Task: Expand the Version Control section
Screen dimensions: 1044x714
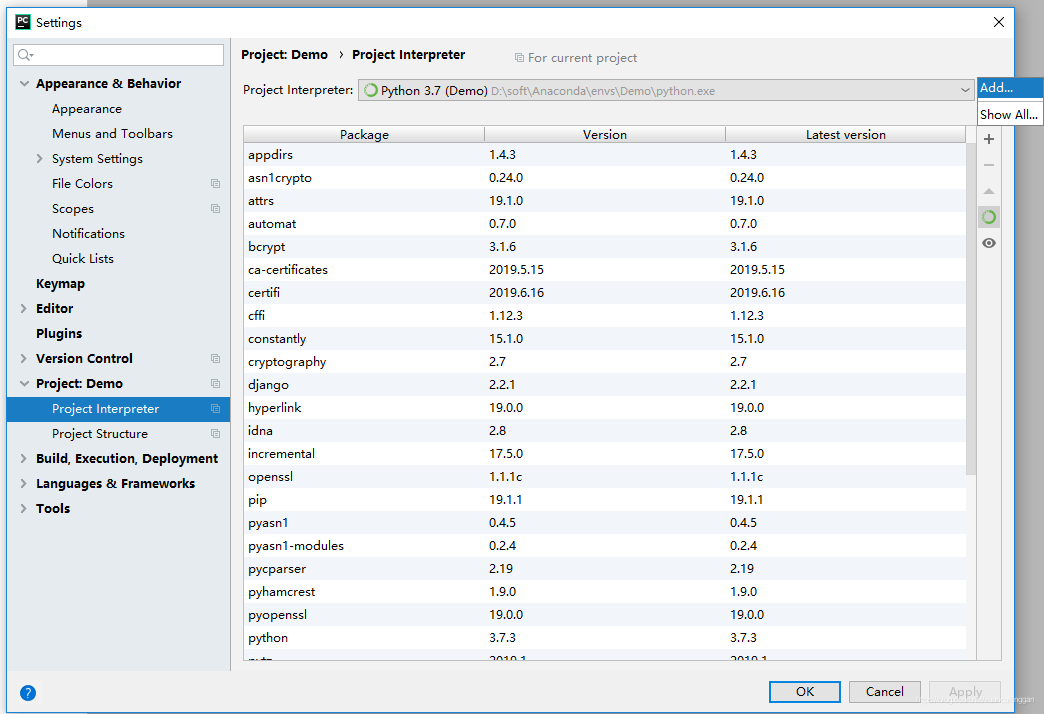Action: tap(23, 358)
